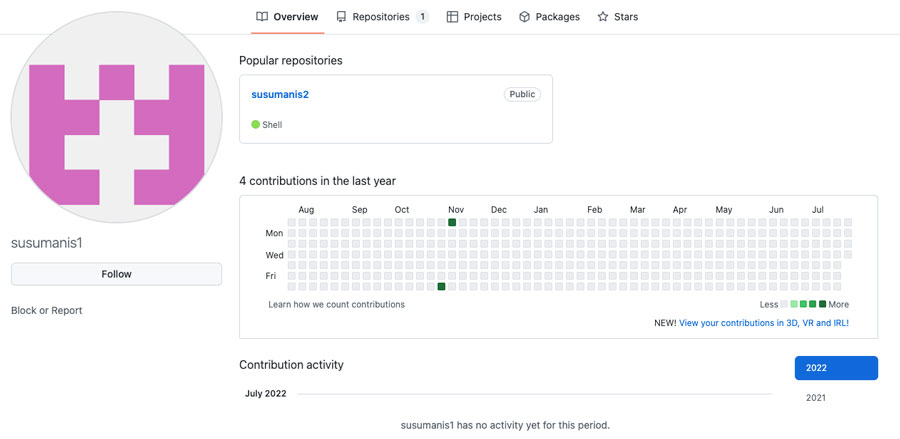Open the Projects tab
The width and height of the screenshot is (900, 439).
pos(474,17)
